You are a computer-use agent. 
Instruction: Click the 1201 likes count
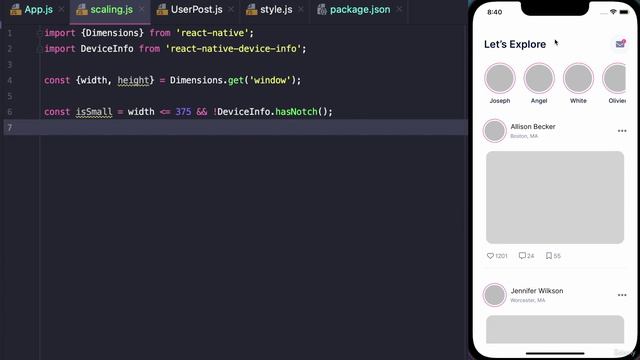point(501,256)
